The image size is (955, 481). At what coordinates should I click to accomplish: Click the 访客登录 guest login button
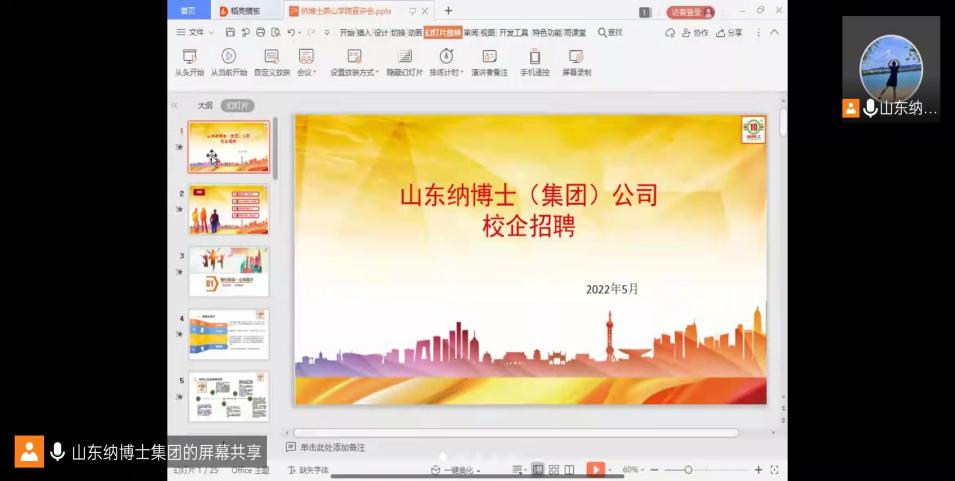(690, 12)
